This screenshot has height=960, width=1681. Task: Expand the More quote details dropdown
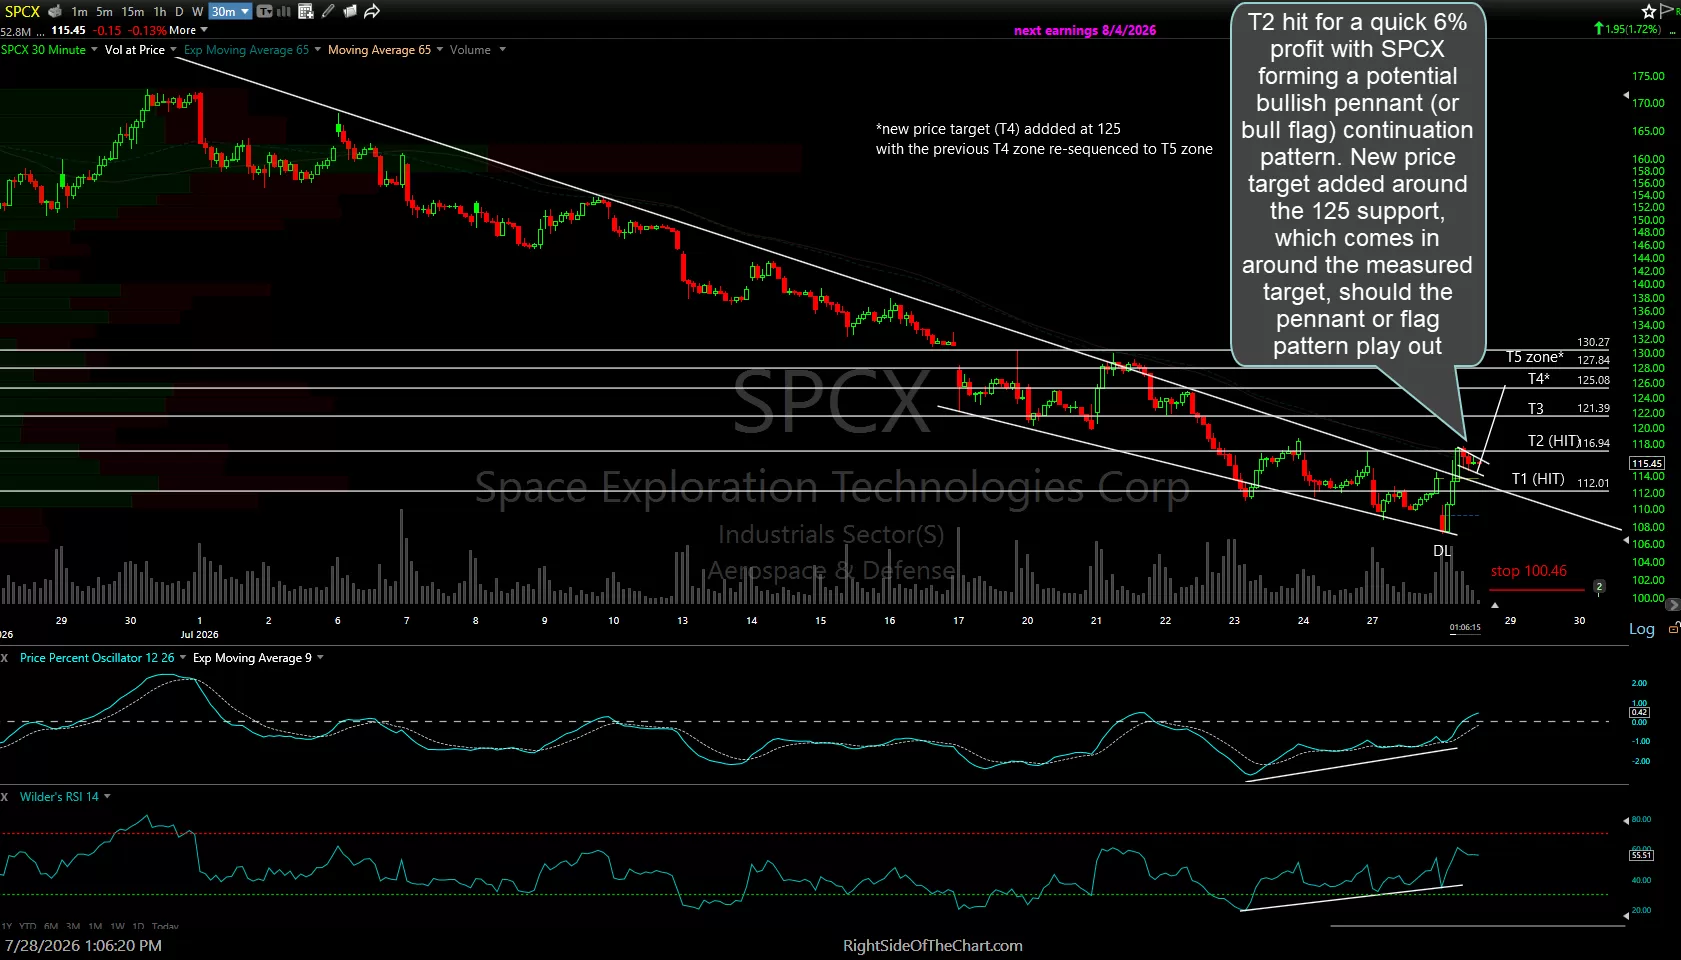point(189,30)
